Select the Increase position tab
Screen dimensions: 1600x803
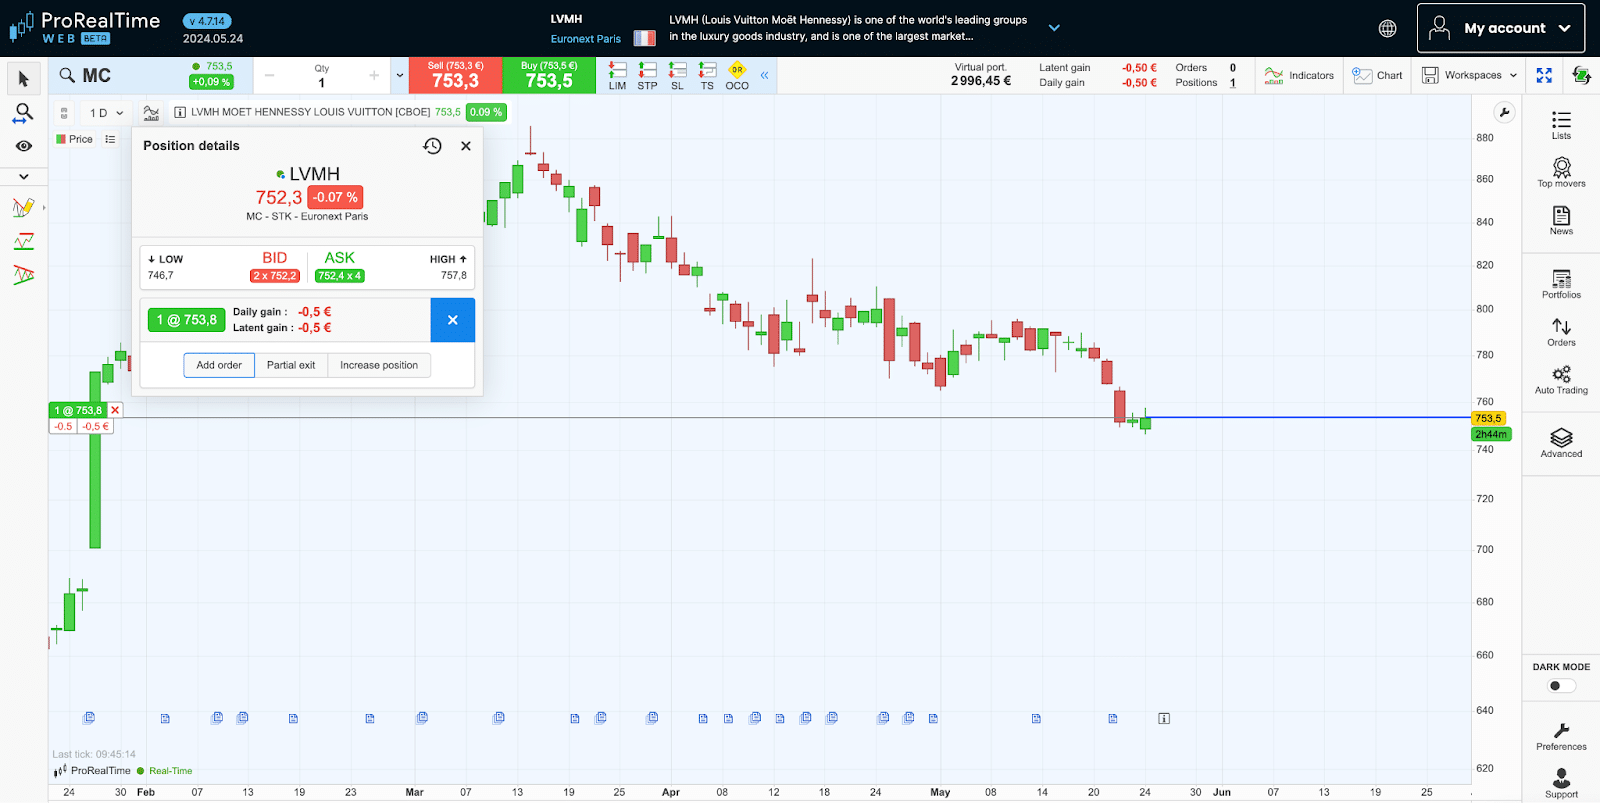pyautogui.click(x=379, y=365)
